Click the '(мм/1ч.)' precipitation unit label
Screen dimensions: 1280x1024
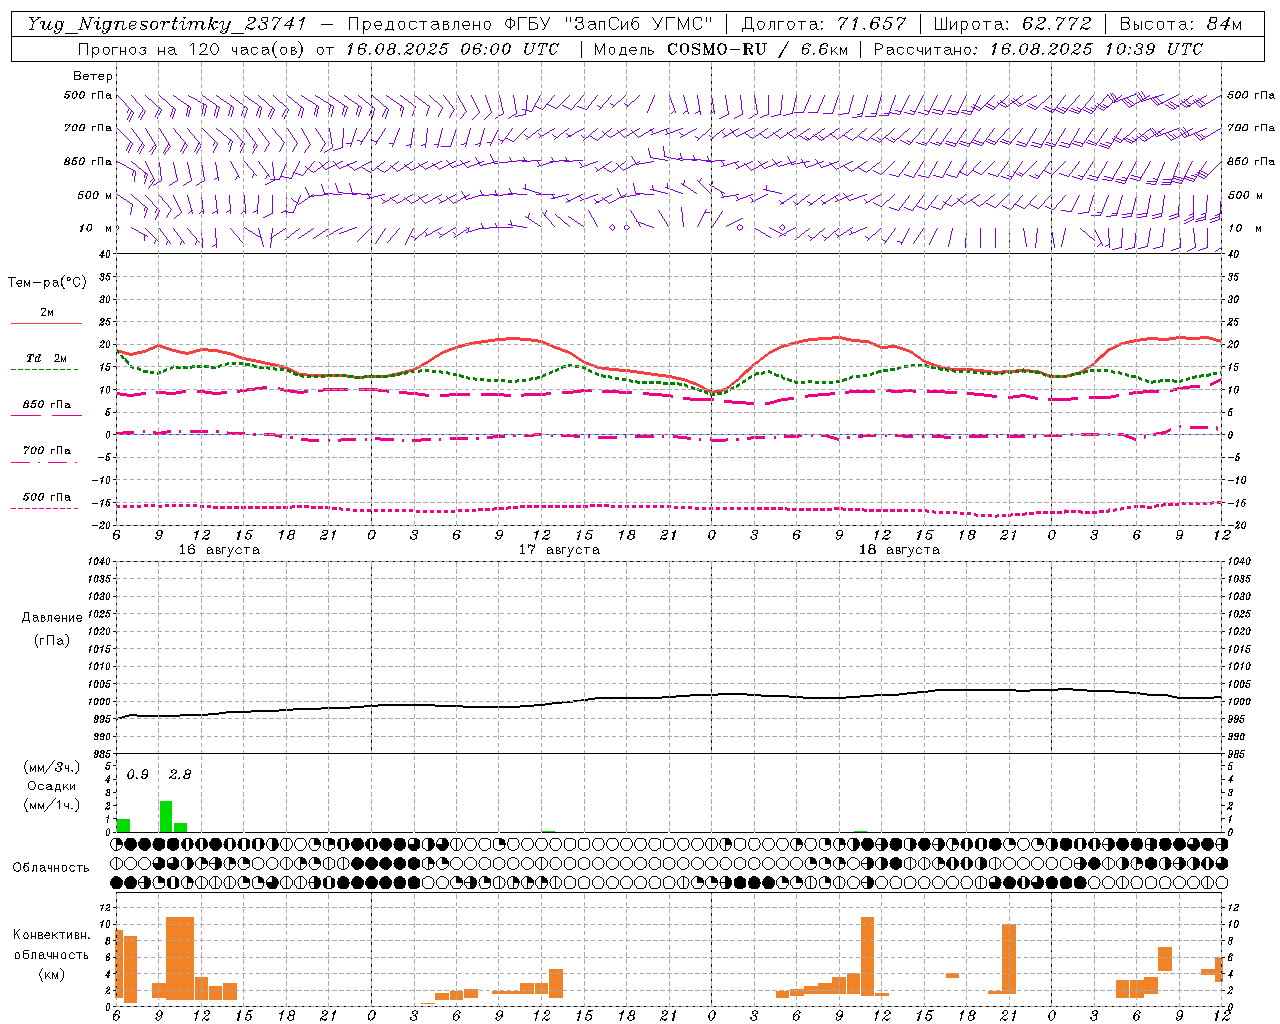52,805
